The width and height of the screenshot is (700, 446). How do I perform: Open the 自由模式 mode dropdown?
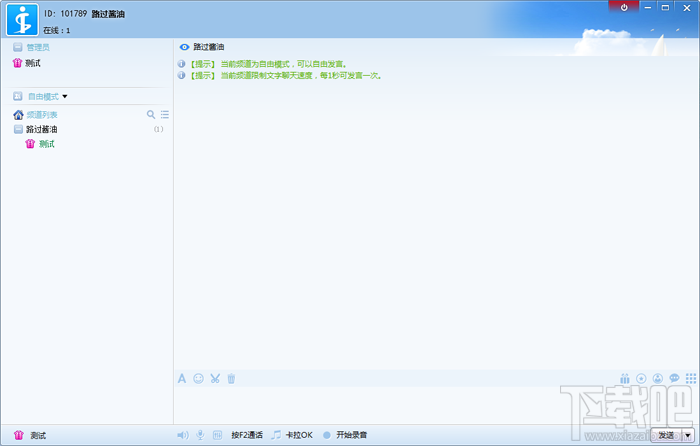coord(65,96)
